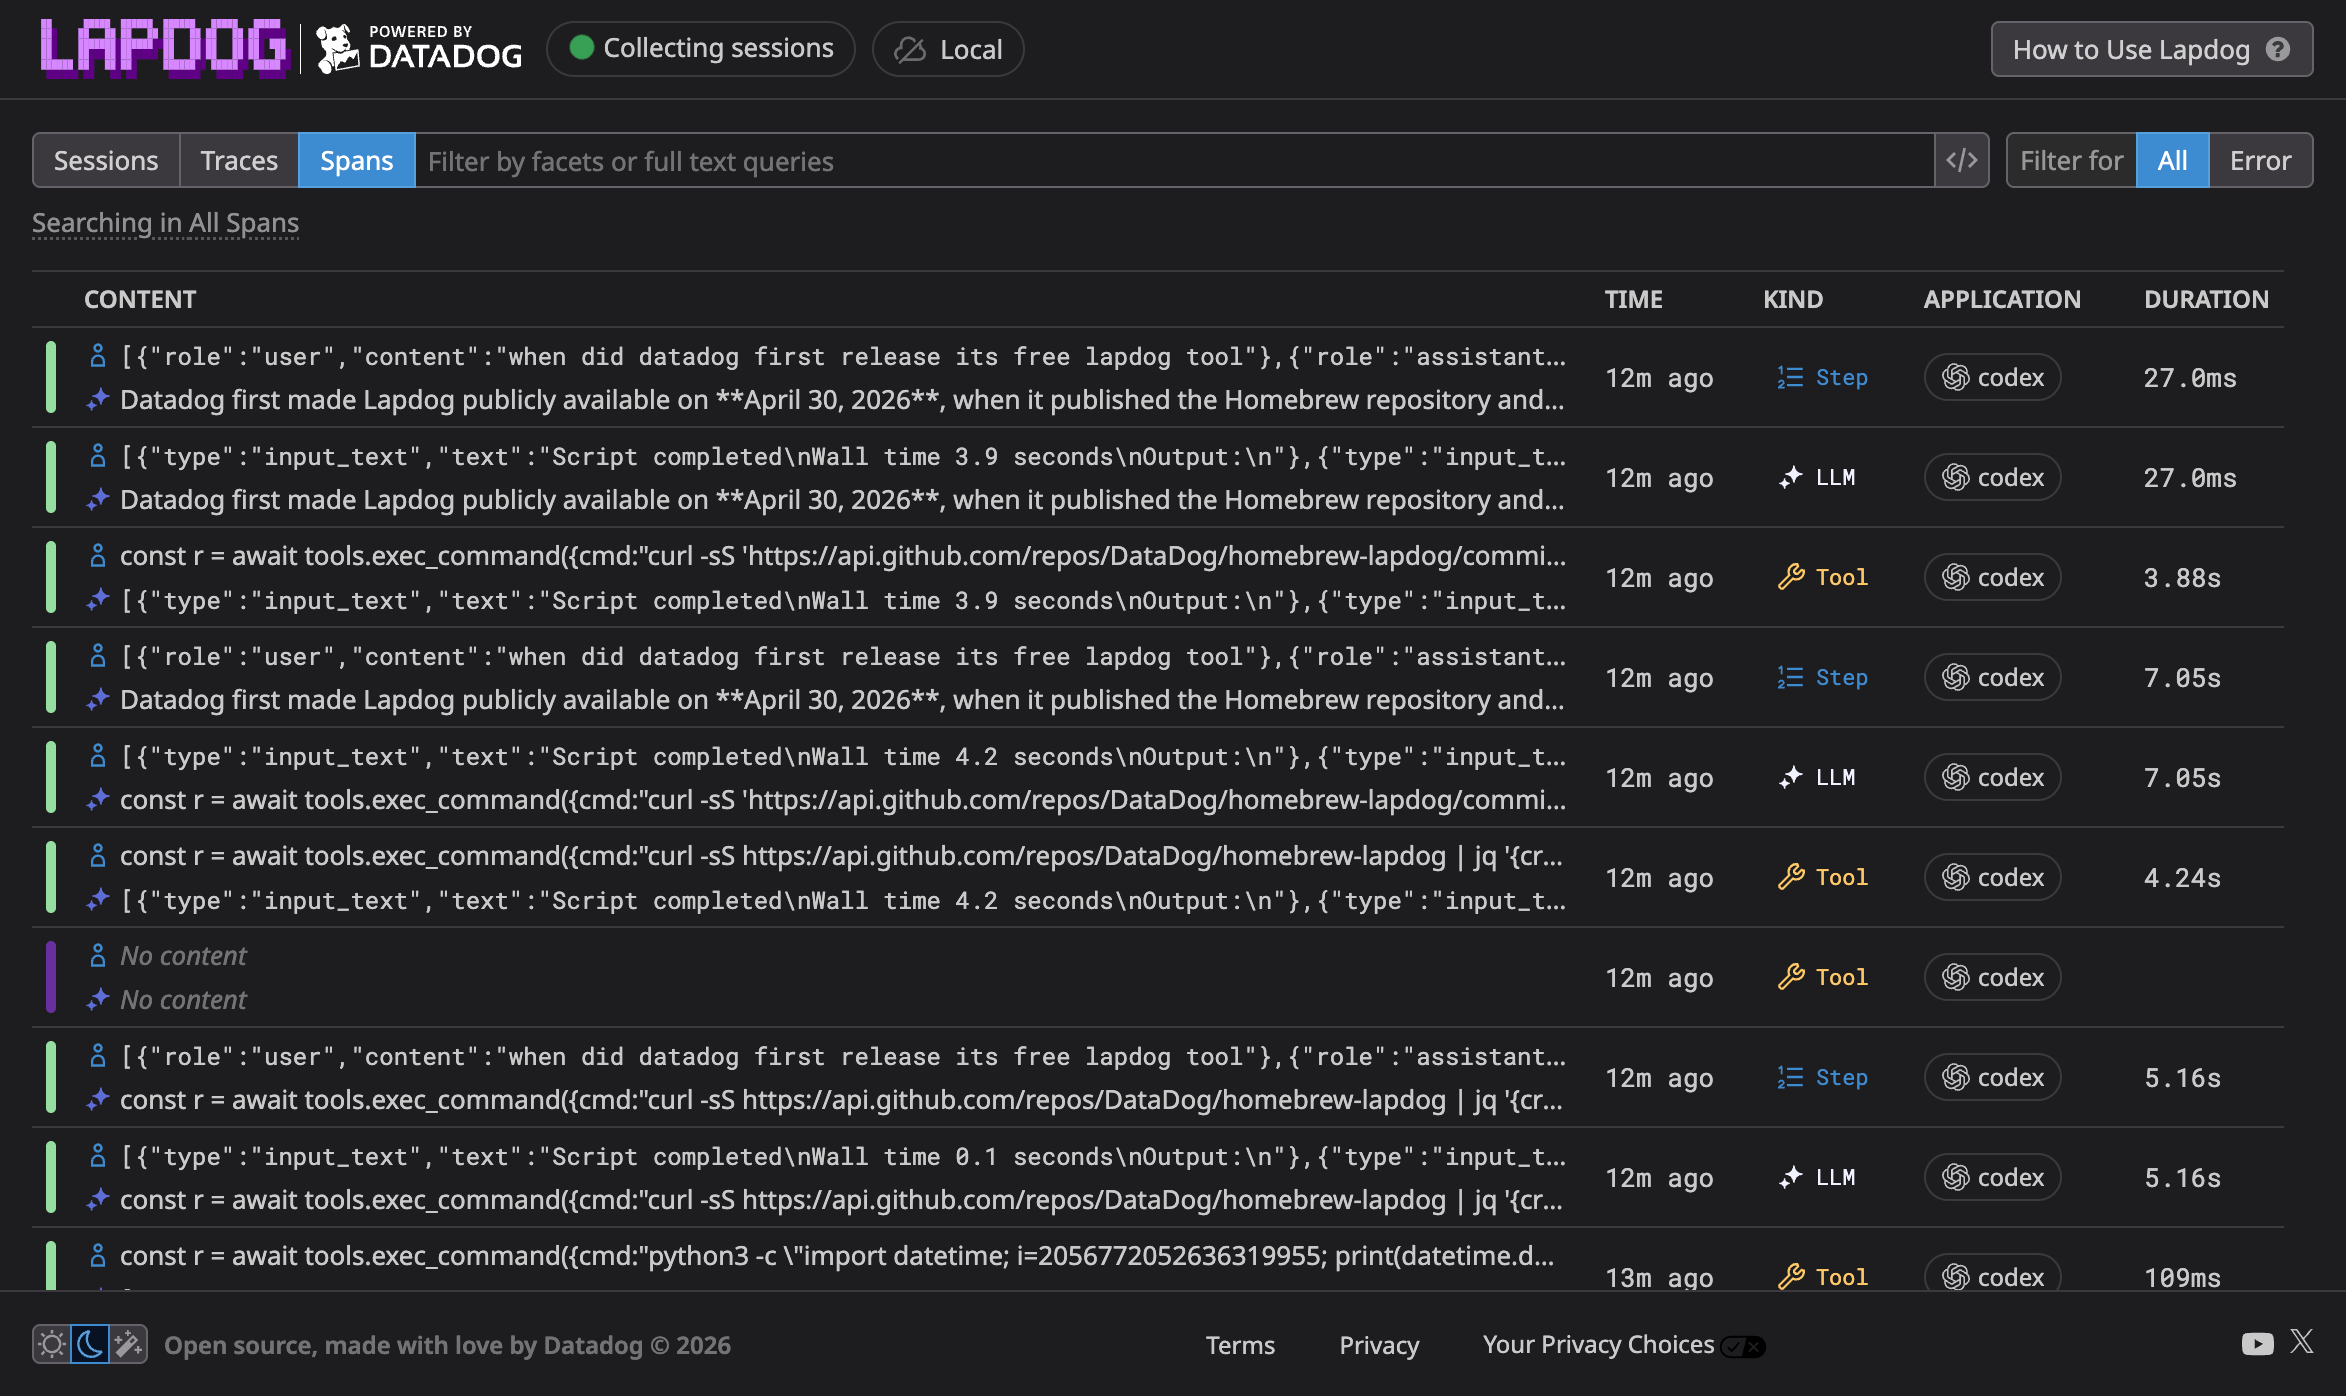
Task: Switch to light theme sun icon
Action: coord(52,1344)
